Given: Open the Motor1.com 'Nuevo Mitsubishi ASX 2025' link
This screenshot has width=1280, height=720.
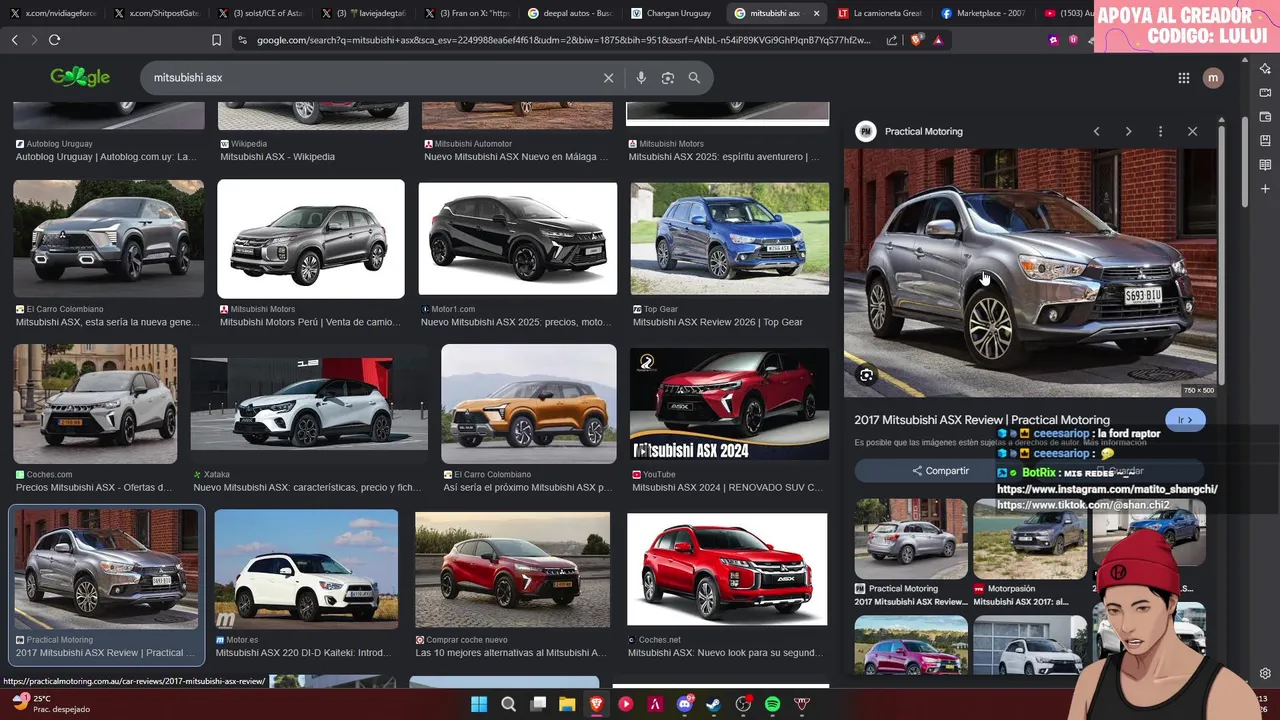Looking at the screenshot, I should pyautogui.click(x=516, y=322).
